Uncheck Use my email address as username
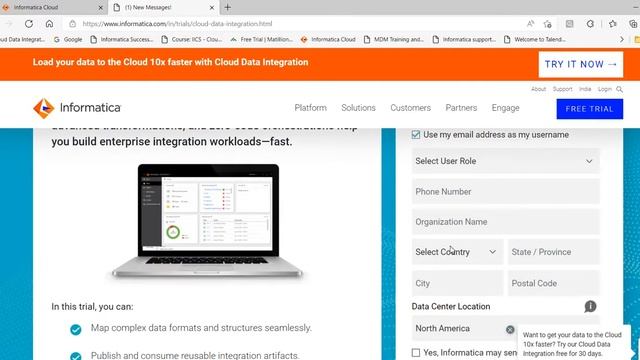Viewport: 640px width, 360px height. (x=416, y=135)
